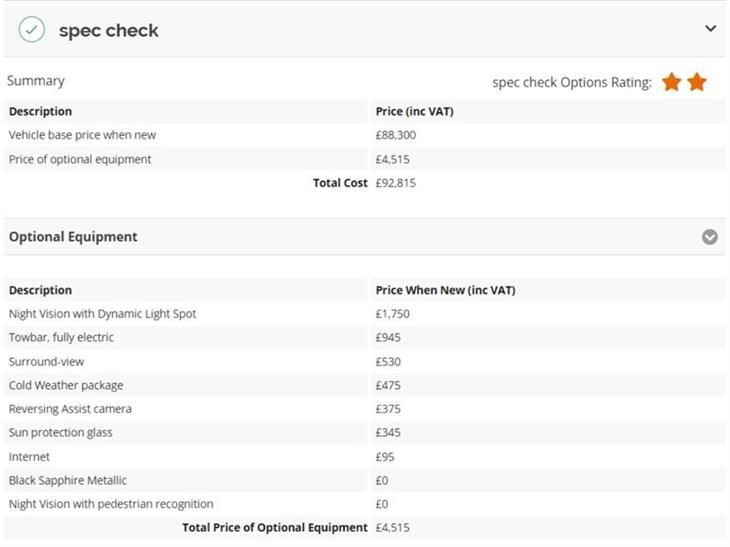
Task: Collapse Optional Equipment with grey arrow
Action: click(710, 237)
